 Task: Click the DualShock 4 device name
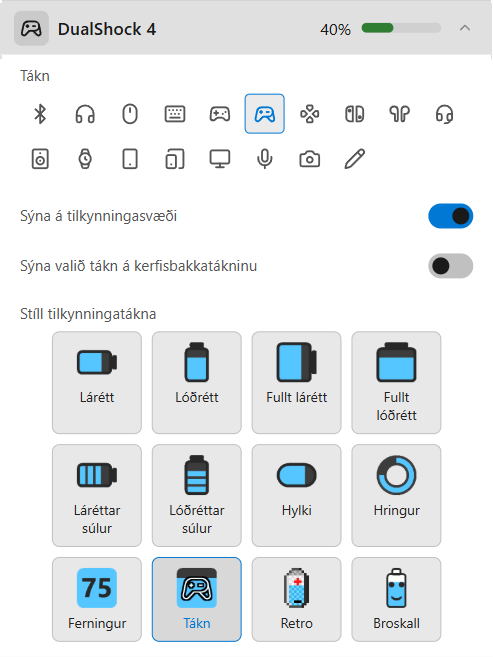tap(107, 29)
